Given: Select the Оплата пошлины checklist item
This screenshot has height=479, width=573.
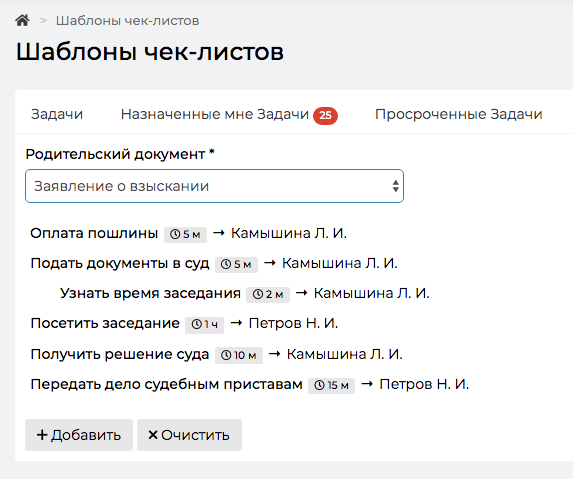Looking at the screenshot, I should (x=94, y=233).
